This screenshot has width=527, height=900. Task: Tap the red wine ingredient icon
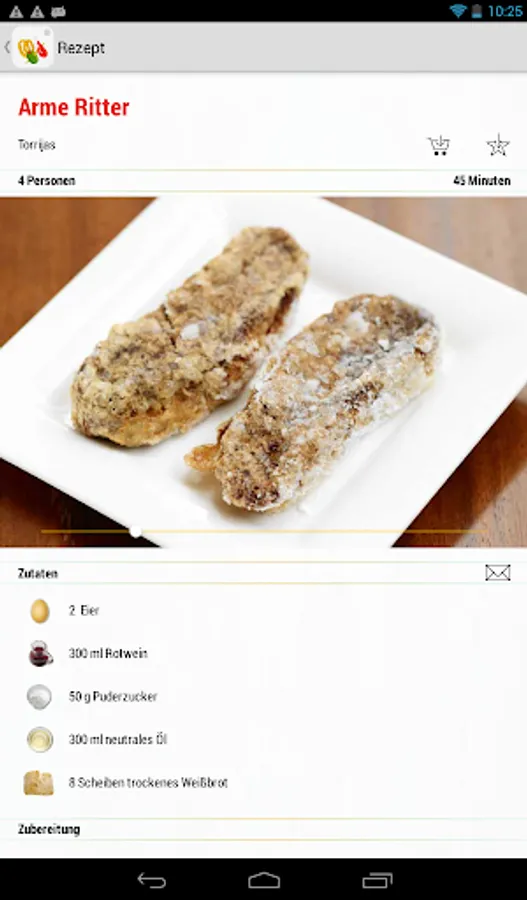(40, 653)
